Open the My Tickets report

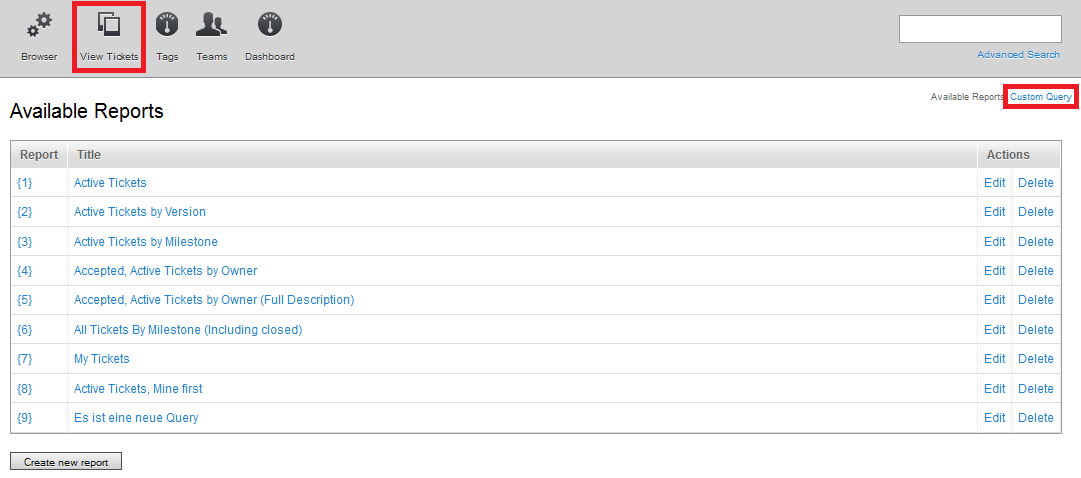102,359
